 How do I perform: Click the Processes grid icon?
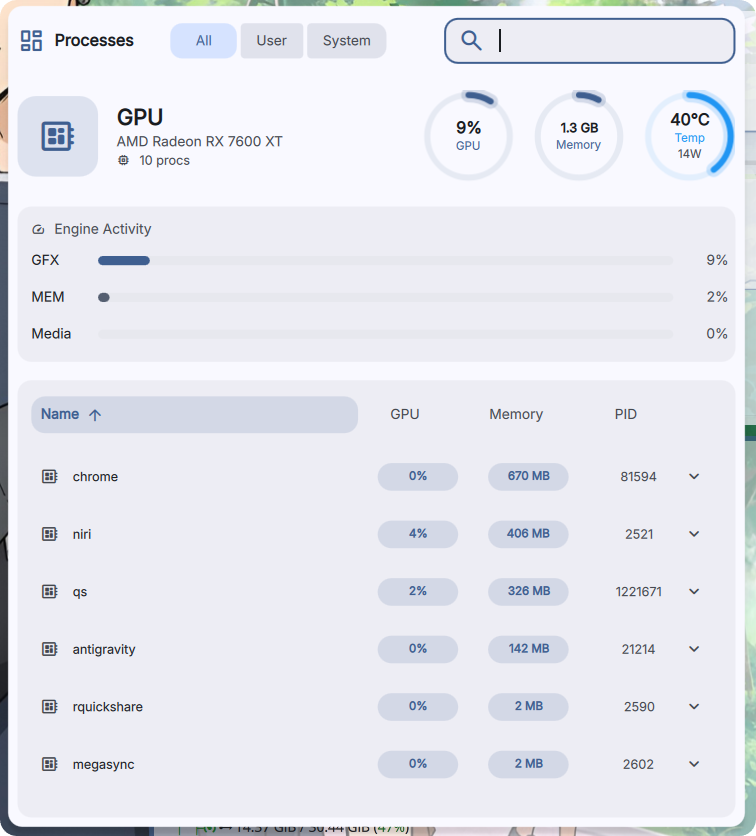click(x=31, y=41)
